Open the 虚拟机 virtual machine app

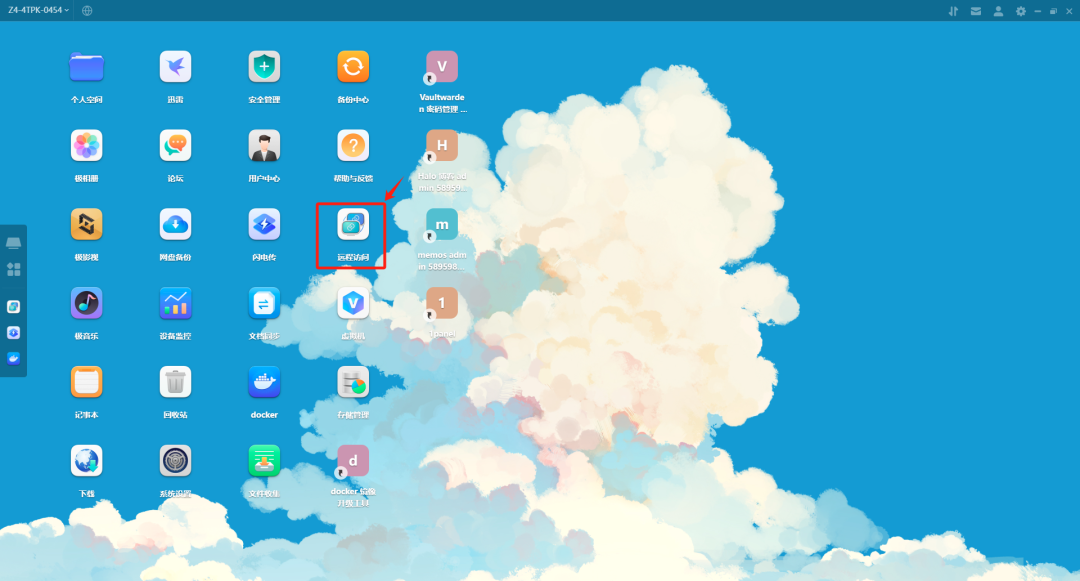[x=353, y=302]
